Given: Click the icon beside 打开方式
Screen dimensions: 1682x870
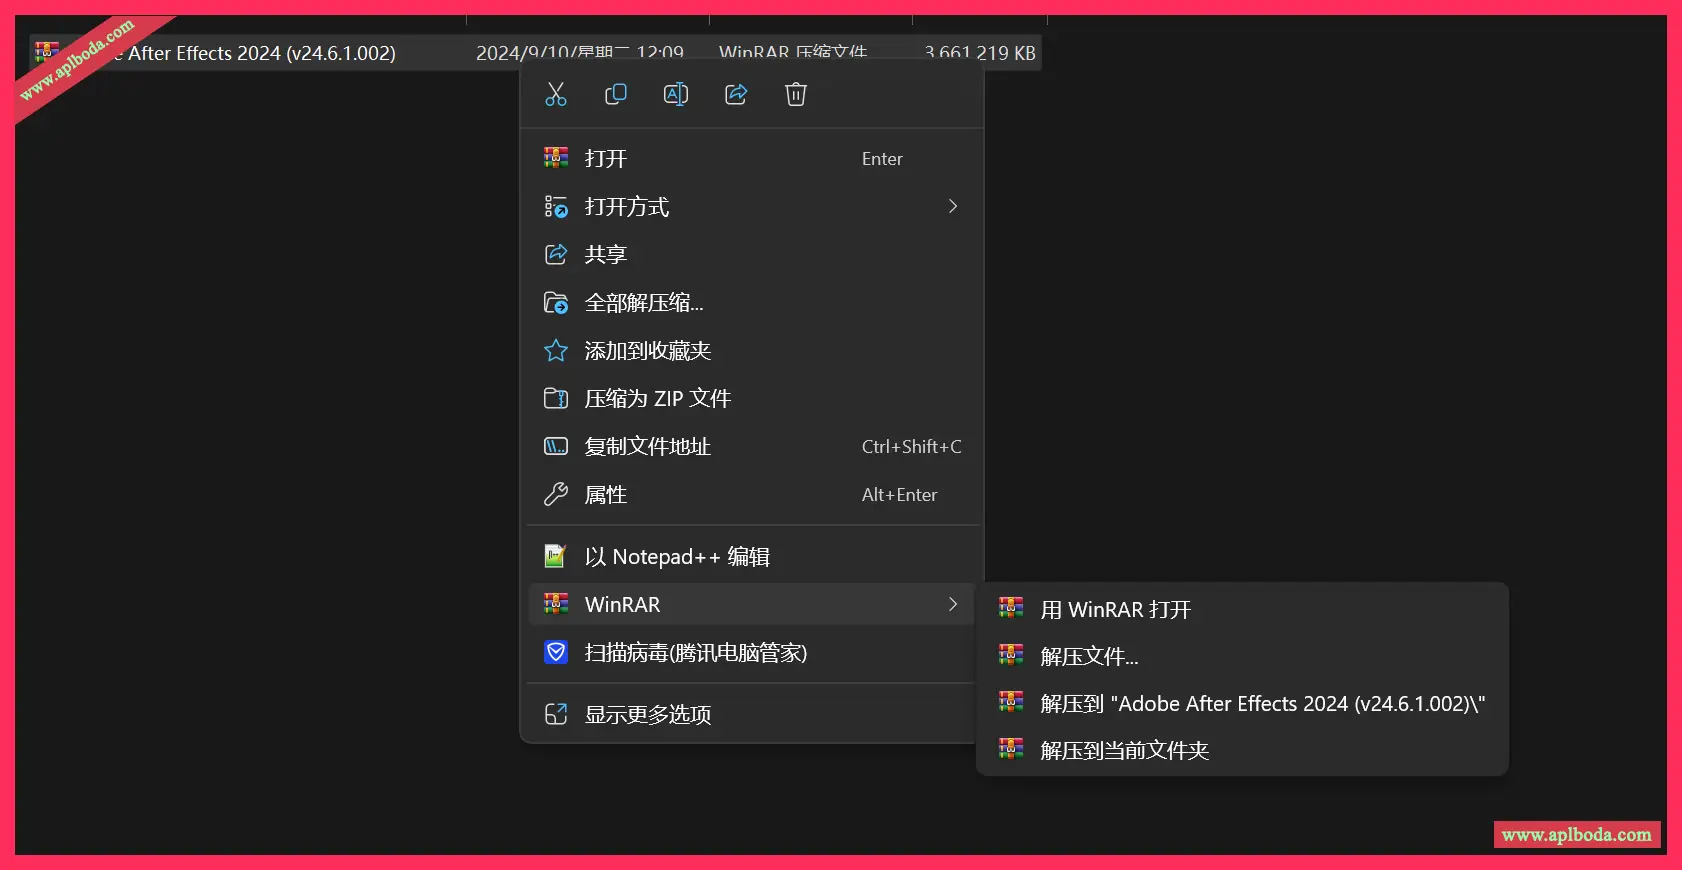Looking at the screenshot, I should pyautogui.click(x=556, y=206).
